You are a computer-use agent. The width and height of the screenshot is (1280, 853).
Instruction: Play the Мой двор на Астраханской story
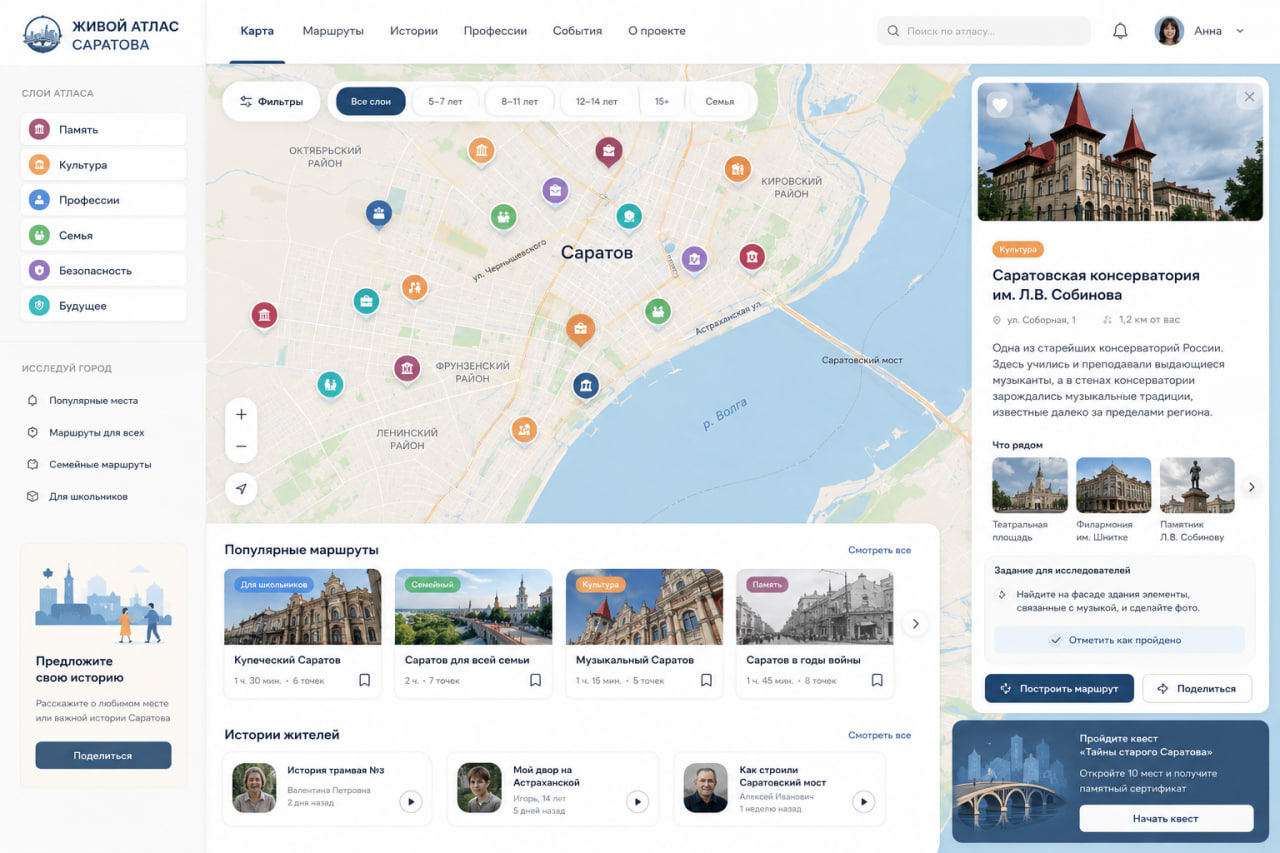(637, 801)
